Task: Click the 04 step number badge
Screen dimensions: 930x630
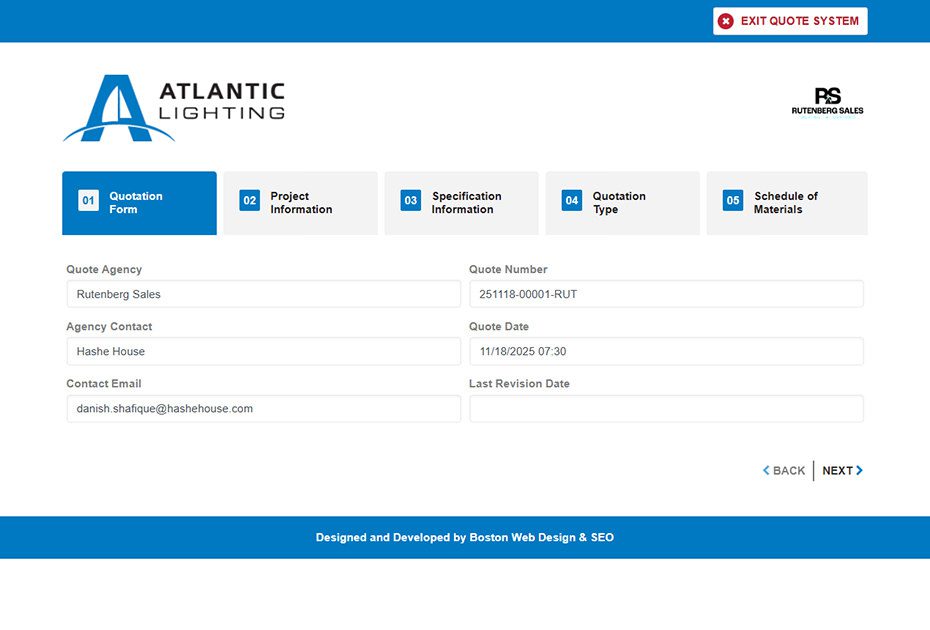Action: click(x=571, y=201)
